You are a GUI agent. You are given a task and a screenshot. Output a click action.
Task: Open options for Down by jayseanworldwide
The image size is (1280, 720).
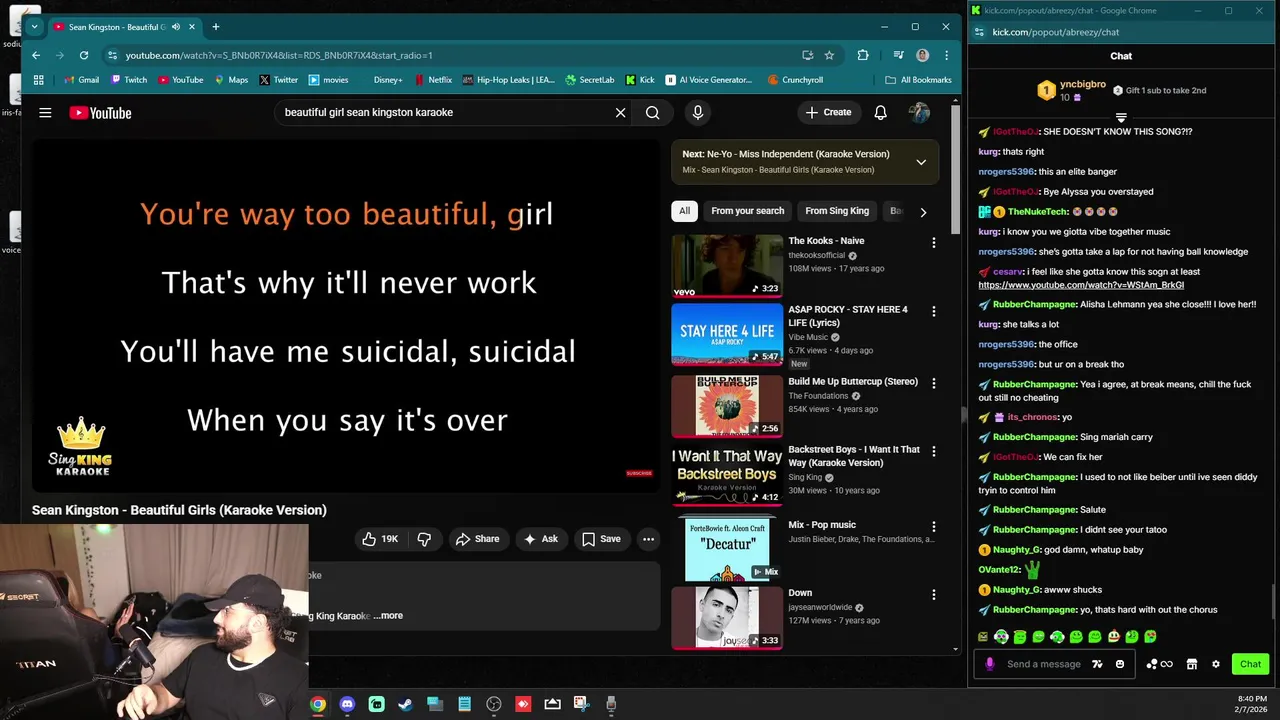pos(934,595)
